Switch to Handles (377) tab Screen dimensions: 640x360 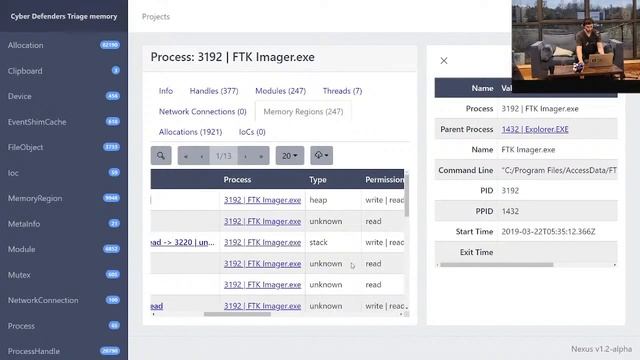point(214,91)
